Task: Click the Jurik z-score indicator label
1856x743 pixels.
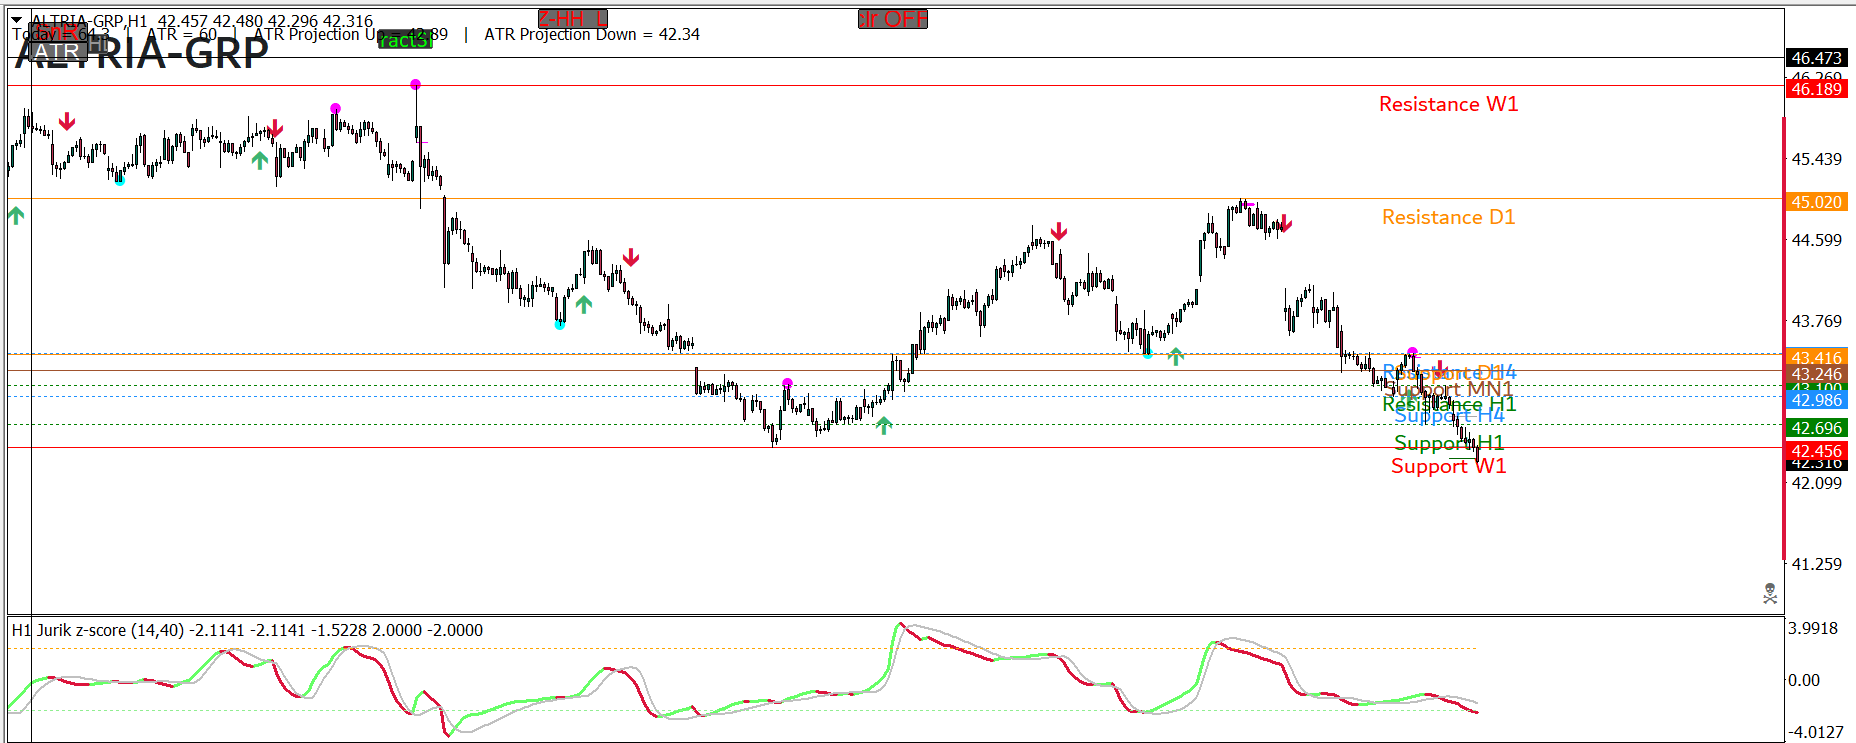Action: (247, 630)
